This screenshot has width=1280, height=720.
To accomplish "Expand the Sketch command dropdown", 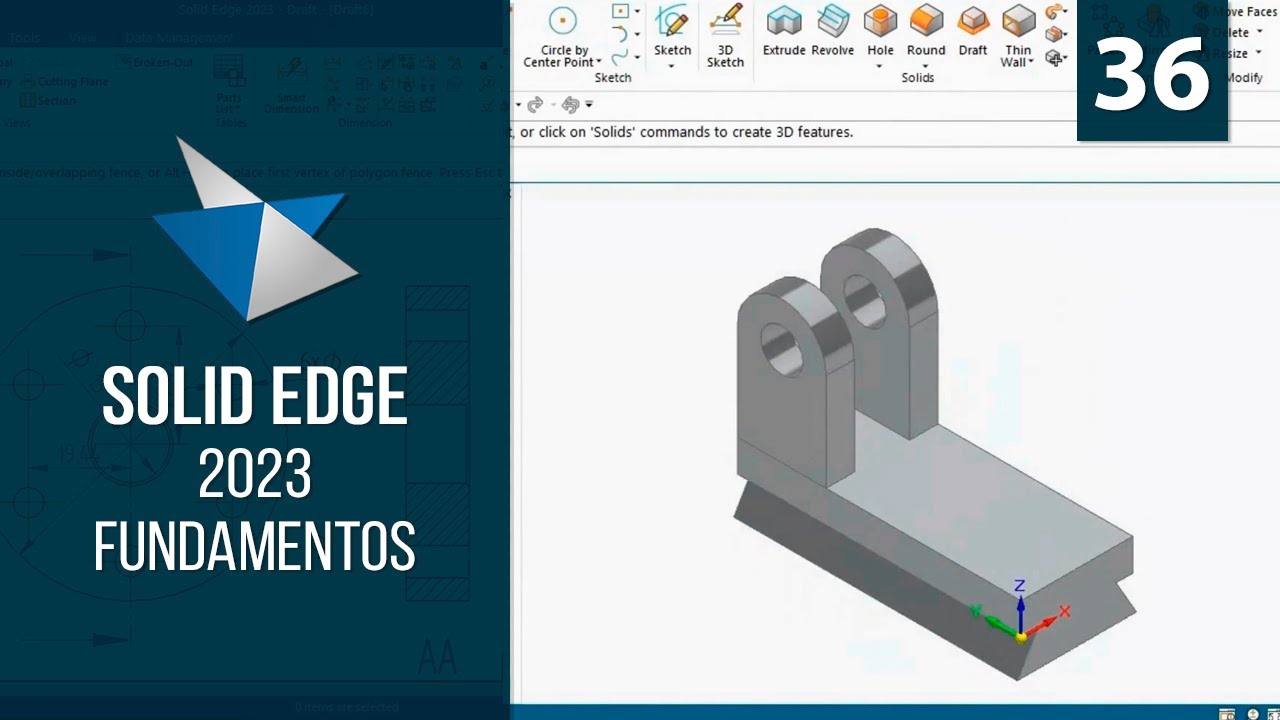I will 672,66.
